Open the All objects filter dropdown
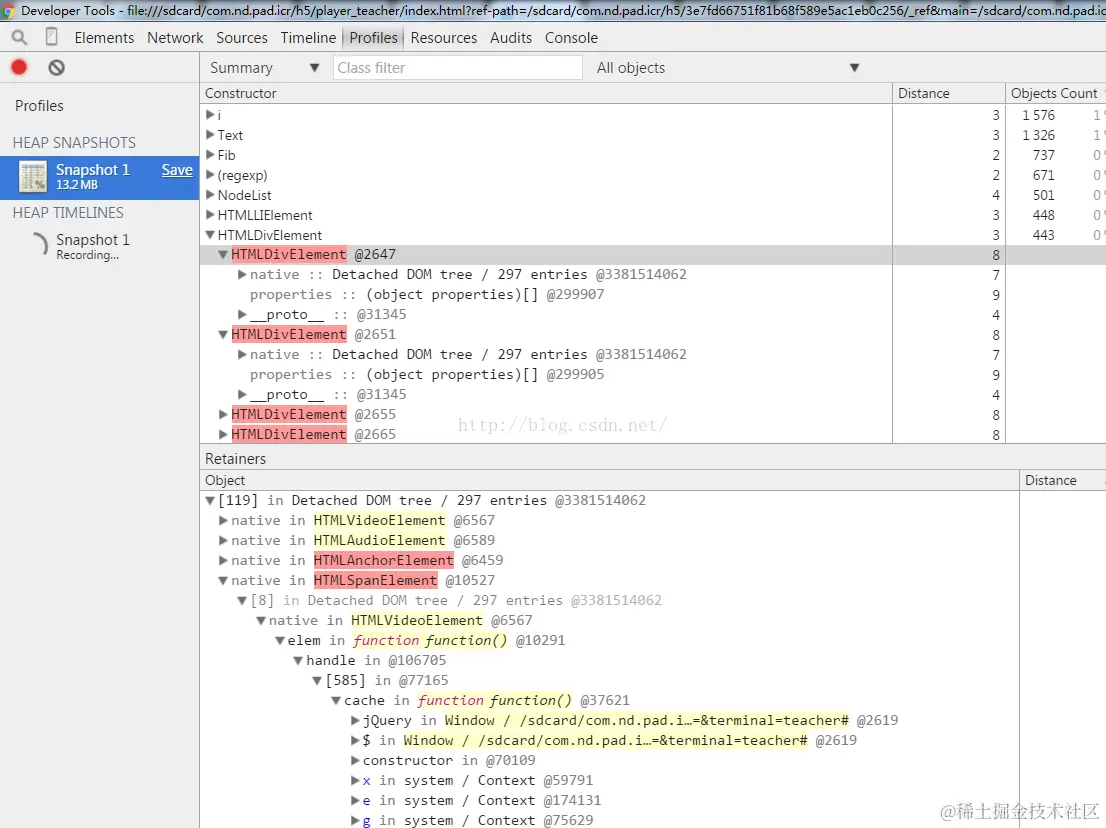This screenshot has width=1106, height=828. [x=728, y=68]
